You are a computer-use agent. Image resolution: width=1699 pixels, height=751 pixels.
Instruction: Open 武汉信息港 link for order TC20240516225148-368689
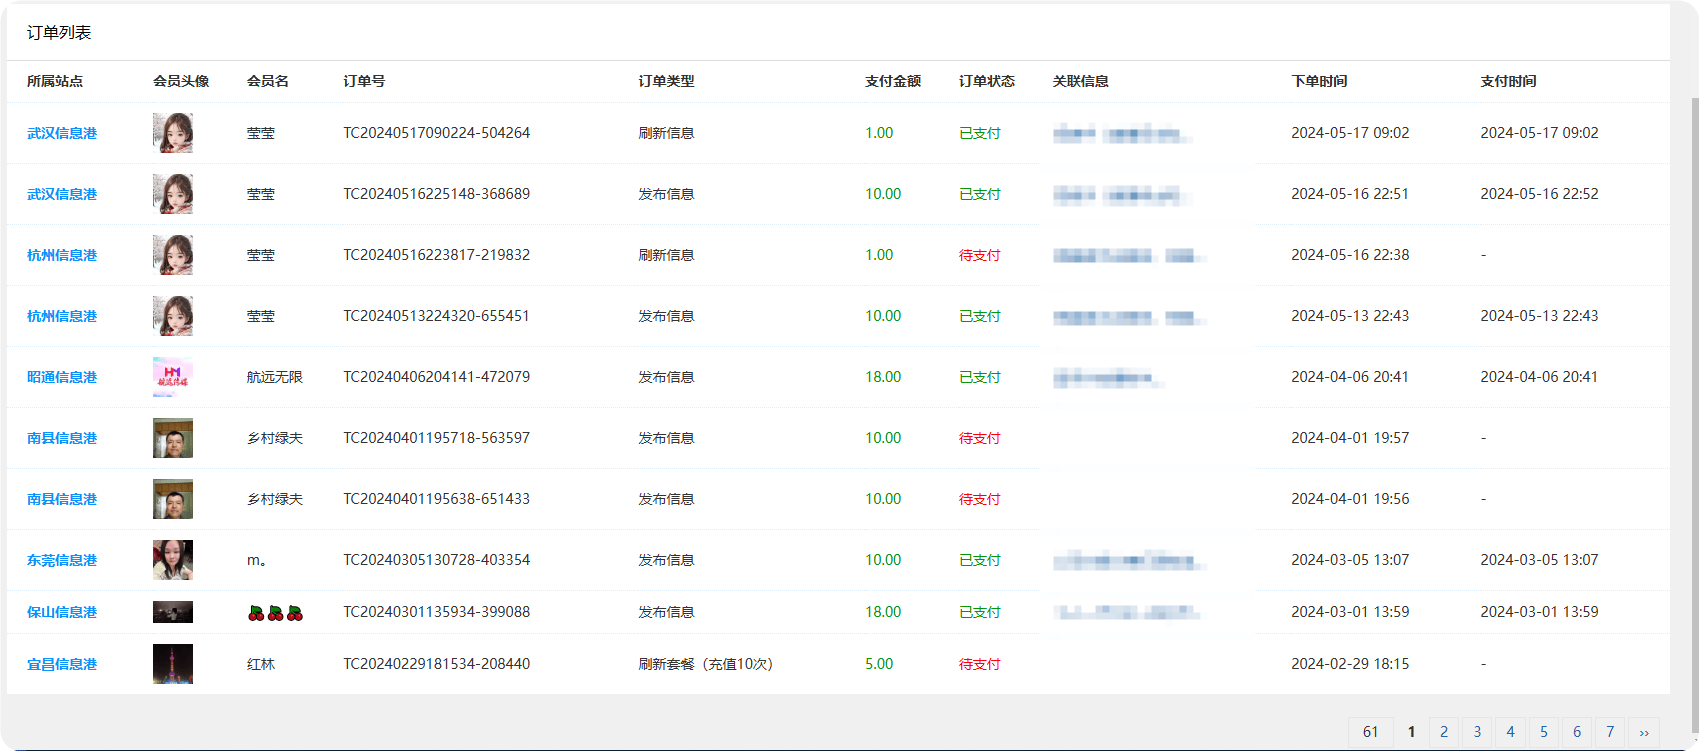click(62, 194)
